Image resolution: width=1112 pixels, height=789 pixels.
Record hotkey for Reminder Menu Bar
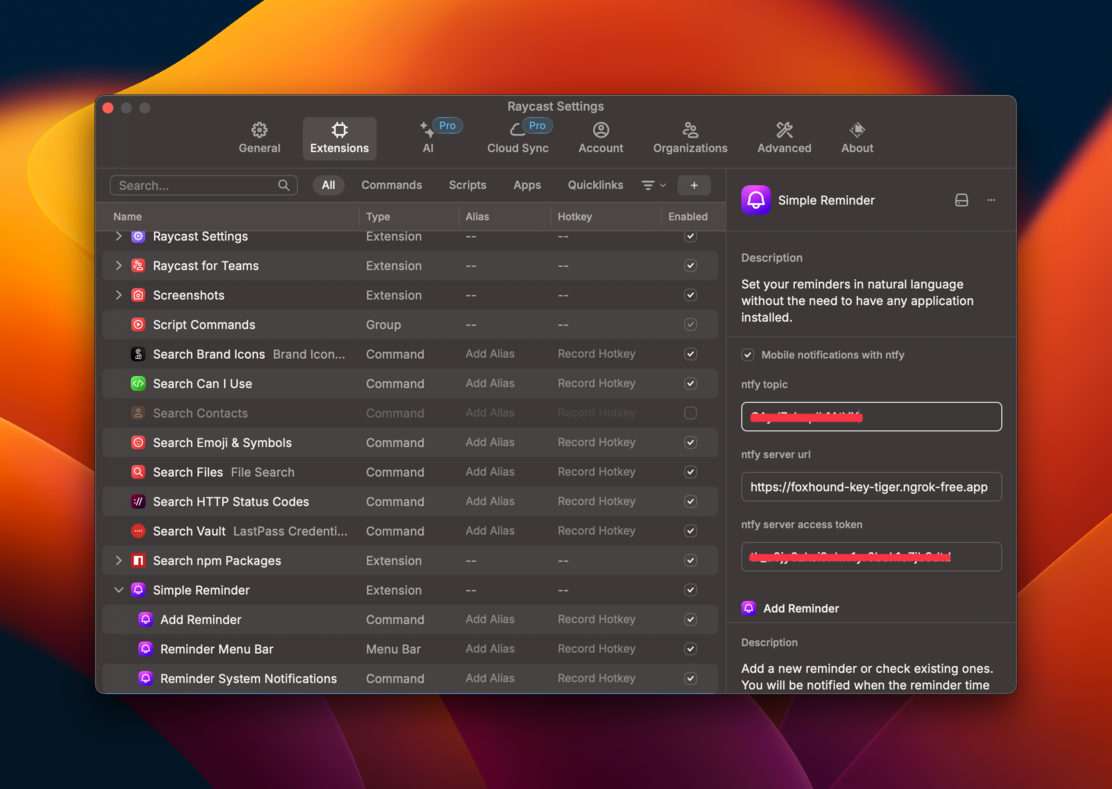[596, 649]
